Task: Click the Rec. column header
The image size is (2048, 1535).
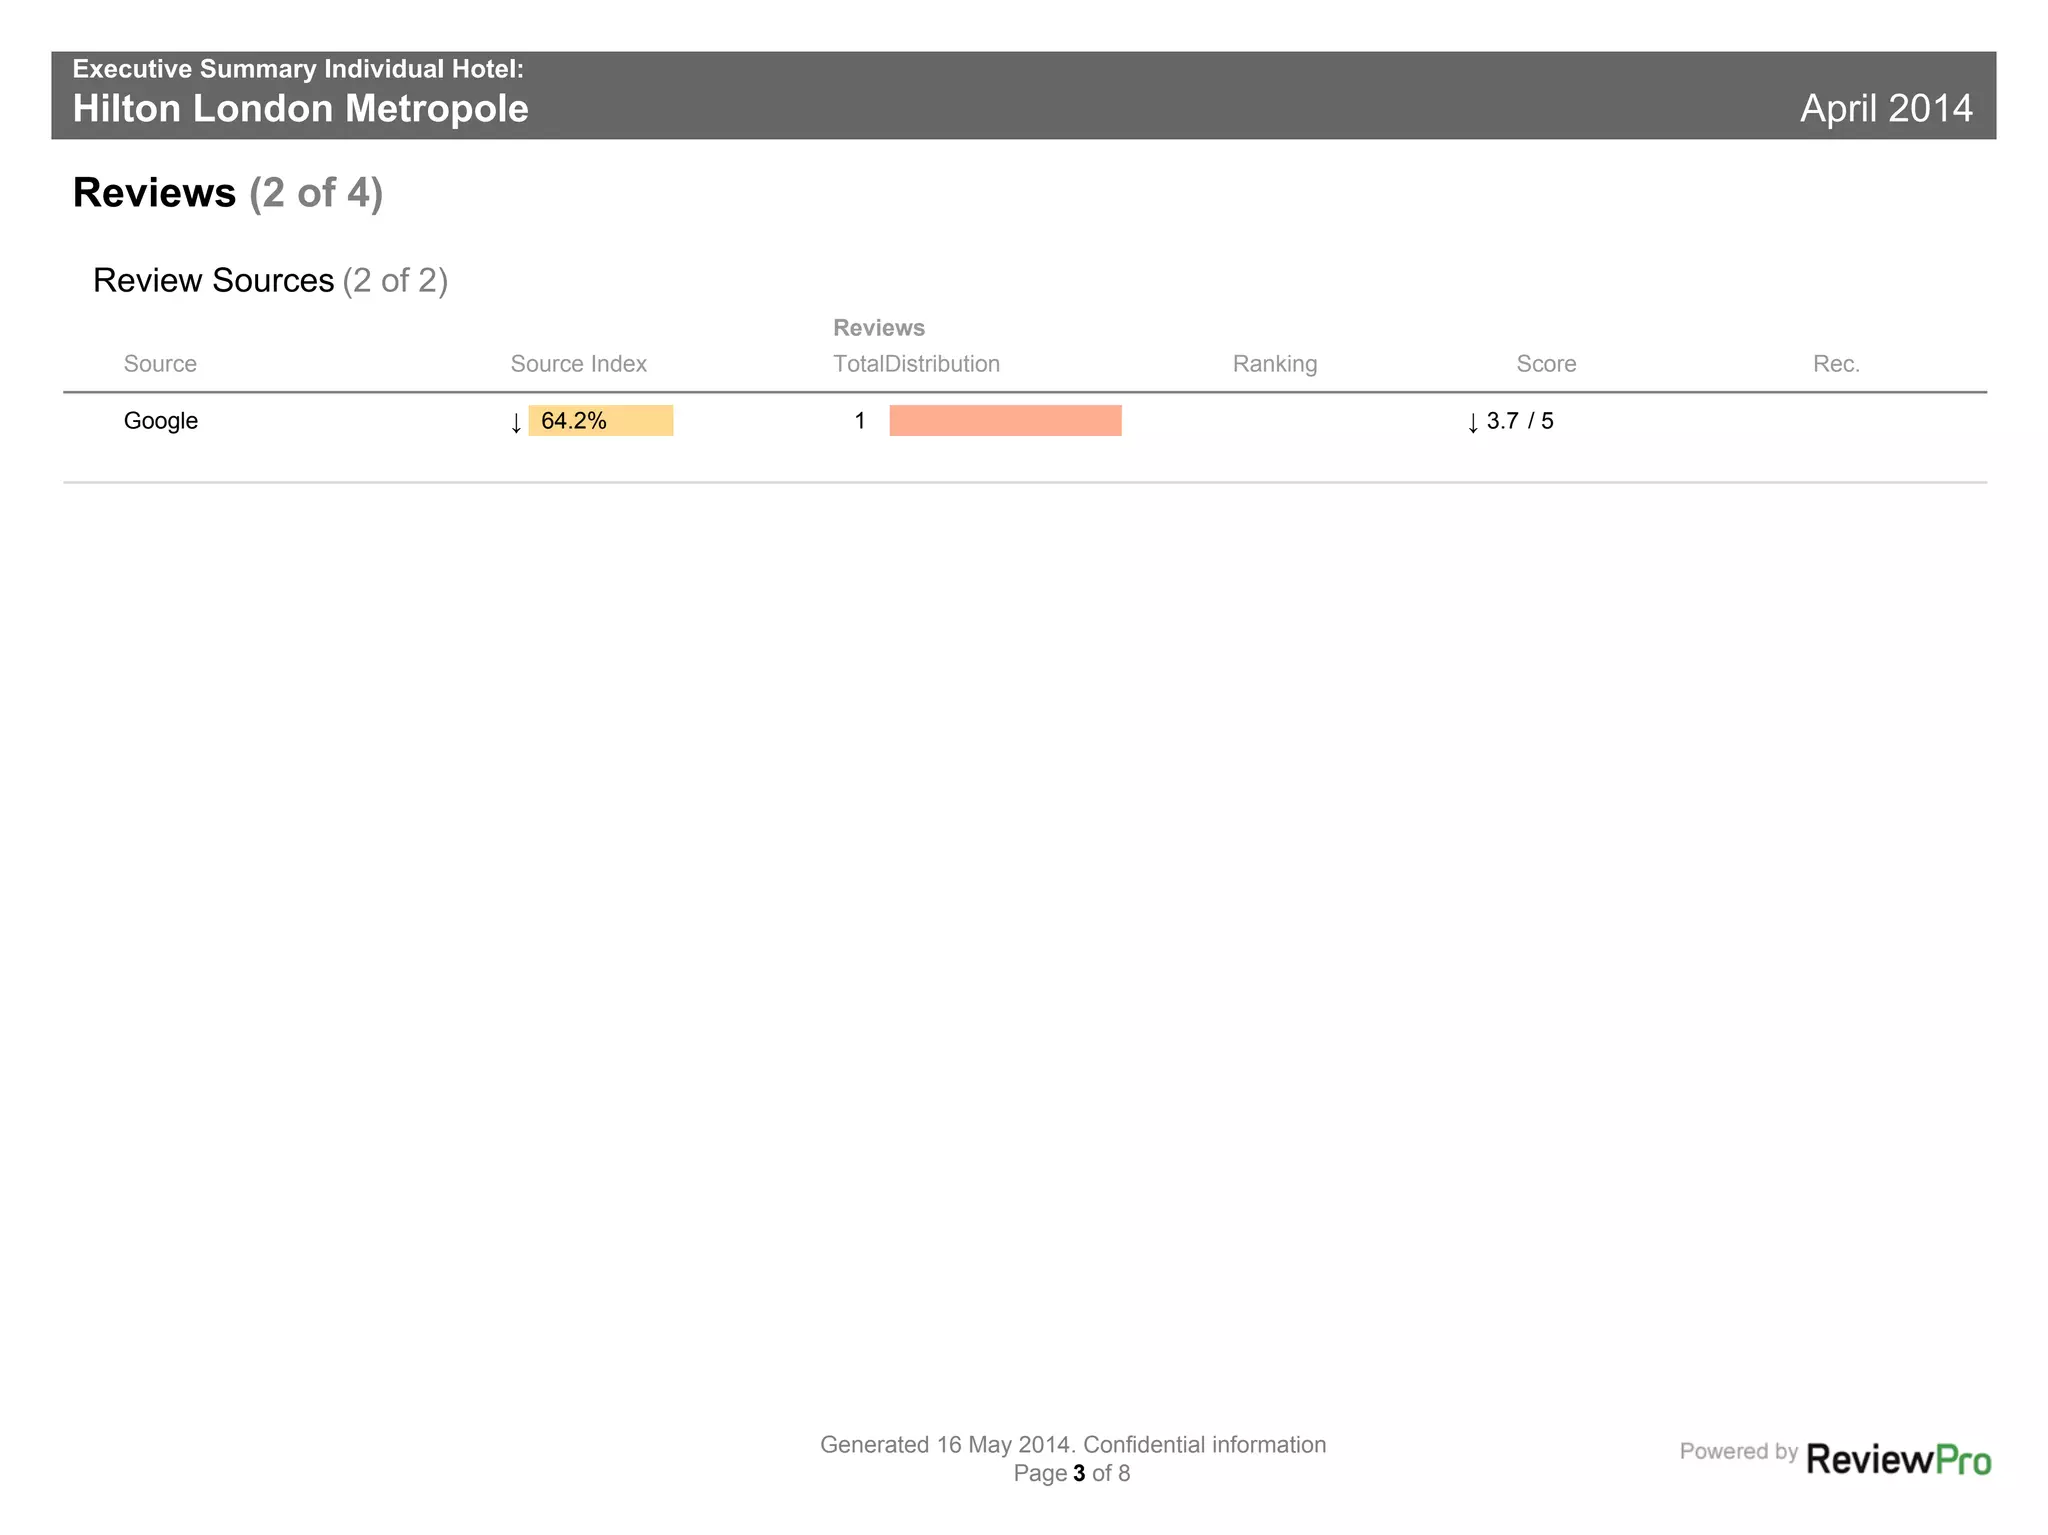Action: 1836,364
